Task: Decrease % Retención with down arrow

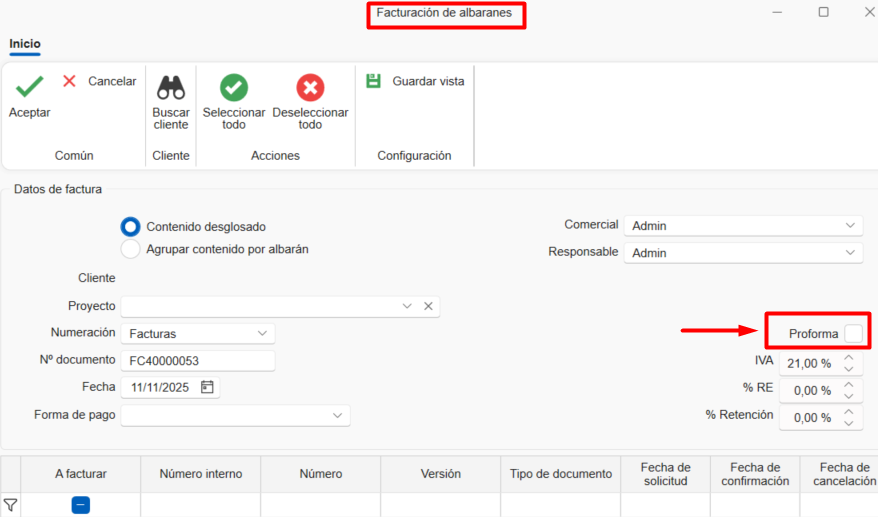Action: coord(849,423)
